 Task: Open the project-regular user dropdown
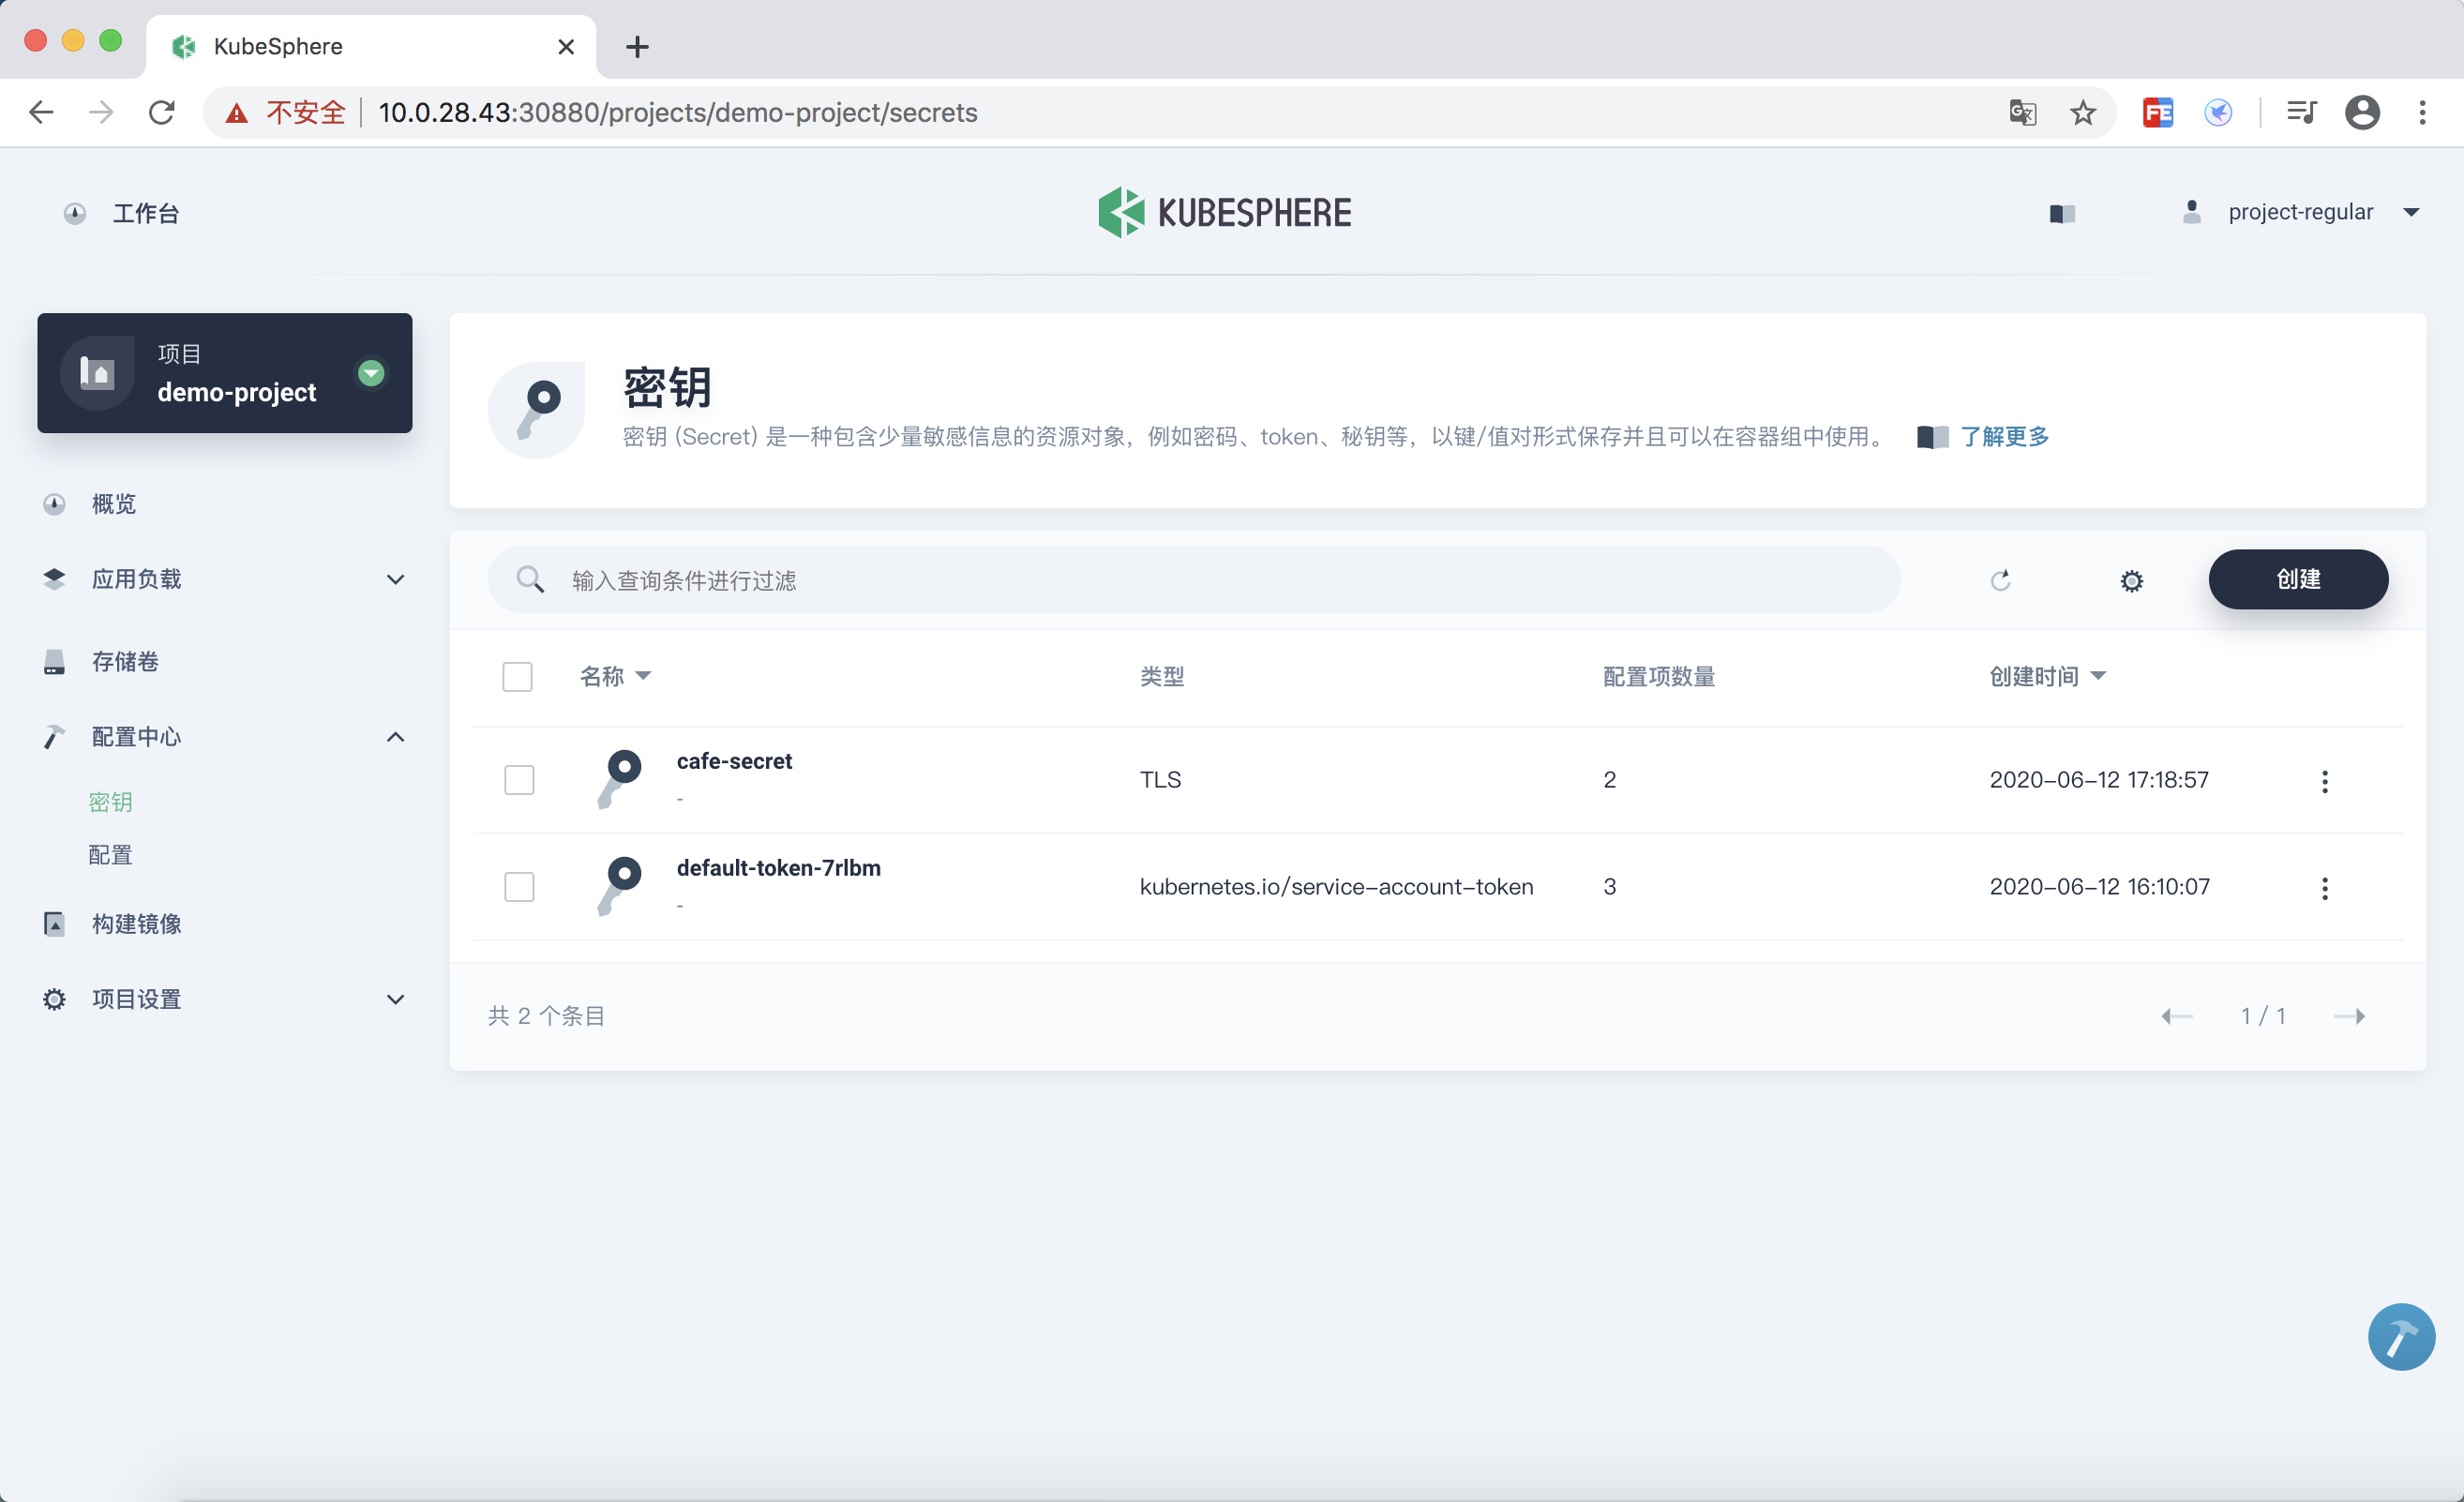click(x=2300, y=212)
